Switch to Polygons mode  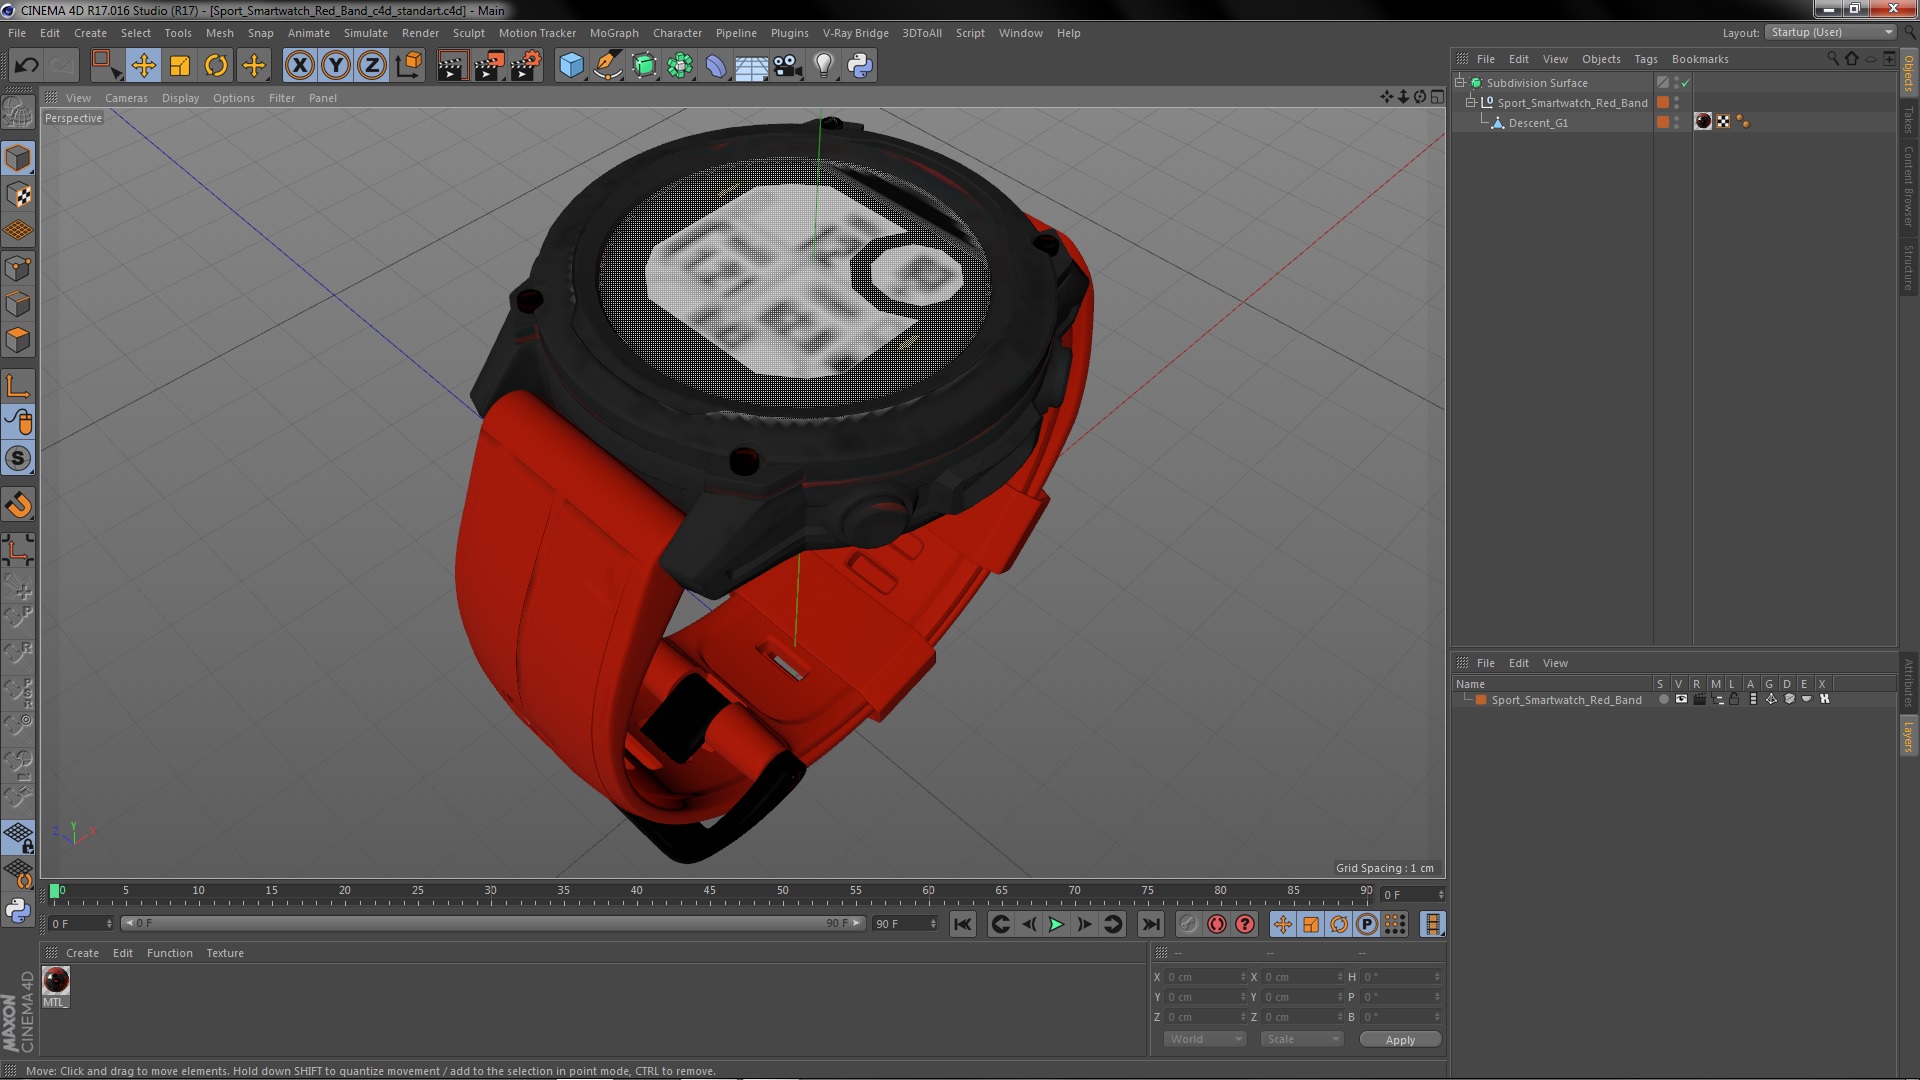(18, 340)
